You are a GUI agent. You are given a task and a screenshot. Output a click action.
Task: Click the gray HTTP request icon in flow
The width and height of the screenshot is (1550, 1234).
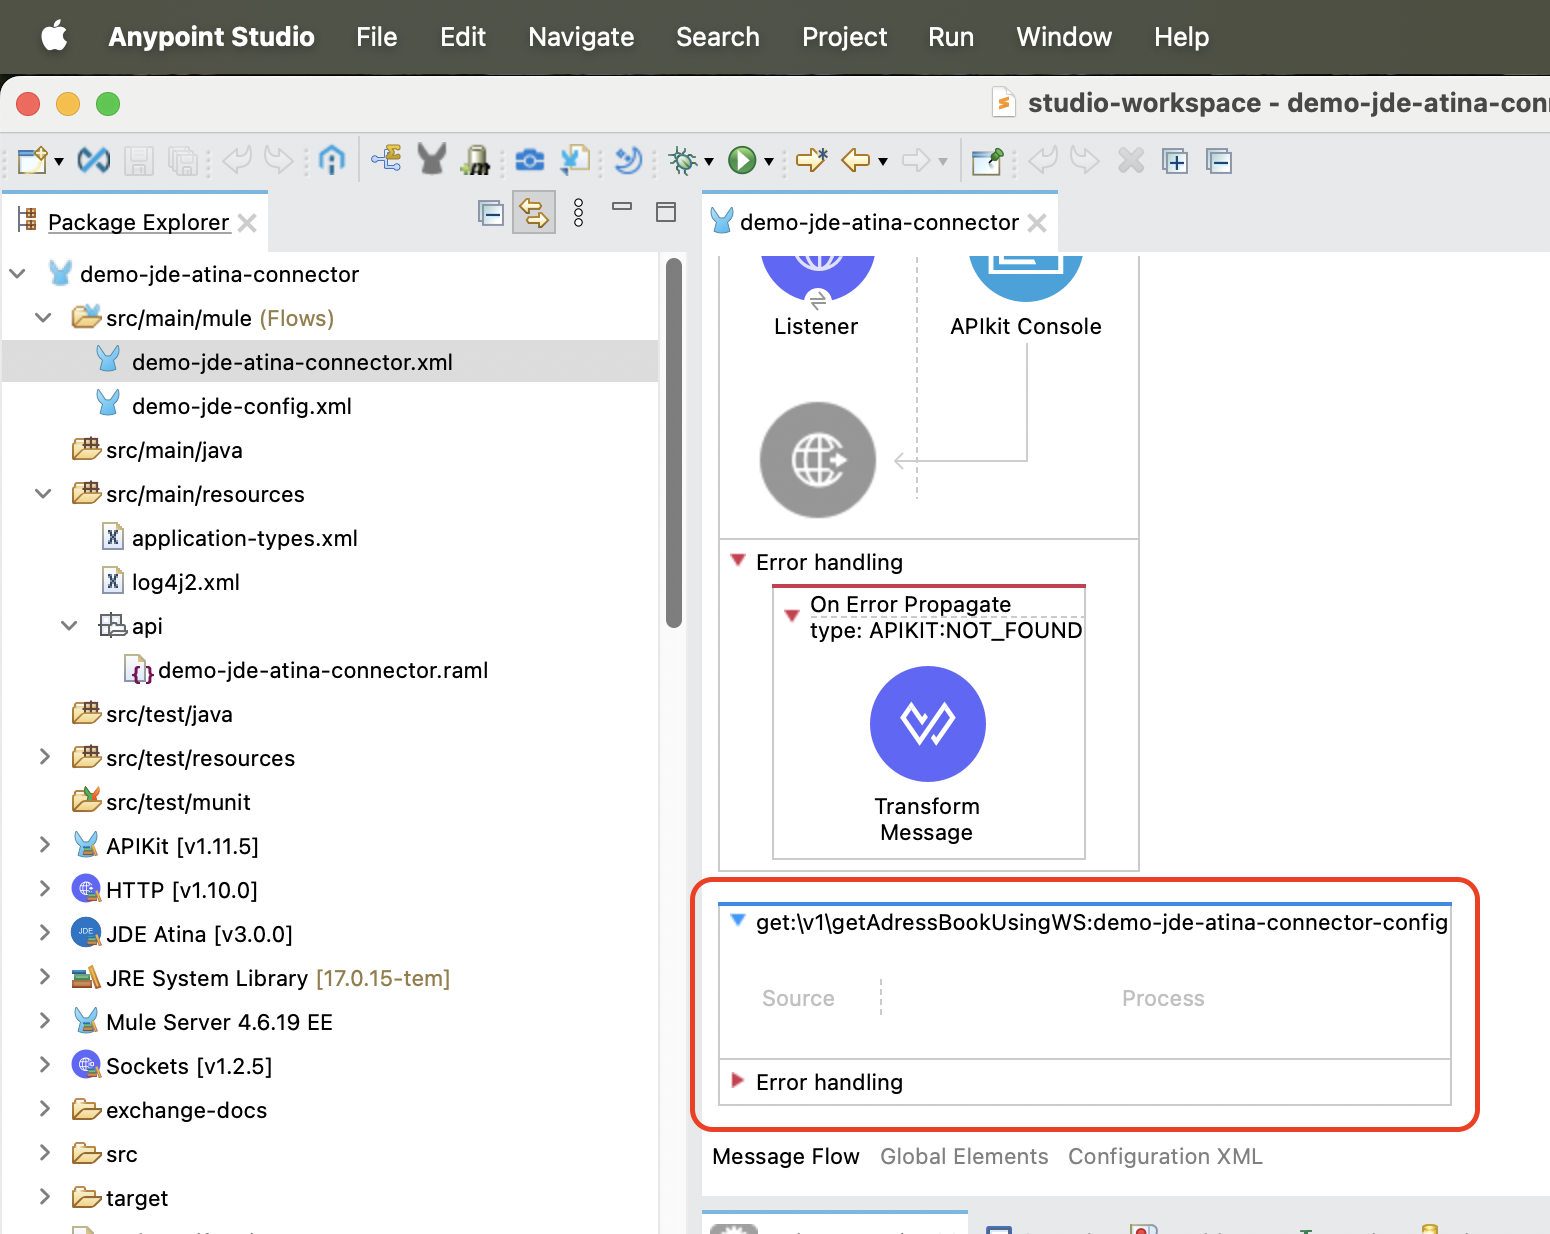[817, 460]
